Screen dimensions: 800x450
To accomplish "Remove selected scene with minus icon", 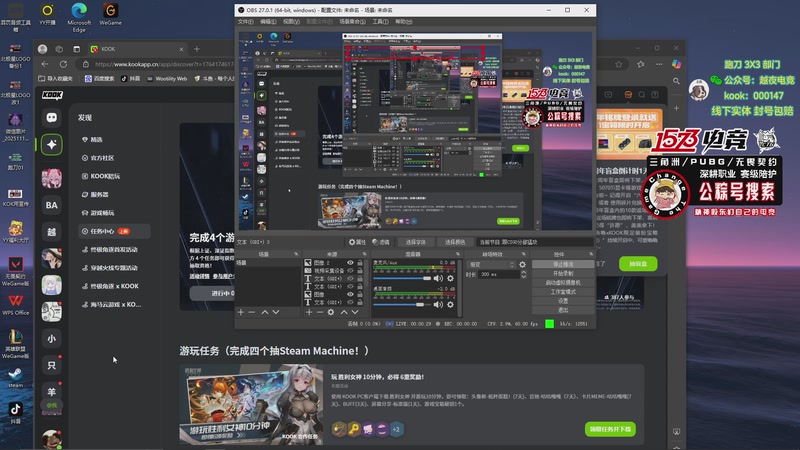I will click(252, 312).
